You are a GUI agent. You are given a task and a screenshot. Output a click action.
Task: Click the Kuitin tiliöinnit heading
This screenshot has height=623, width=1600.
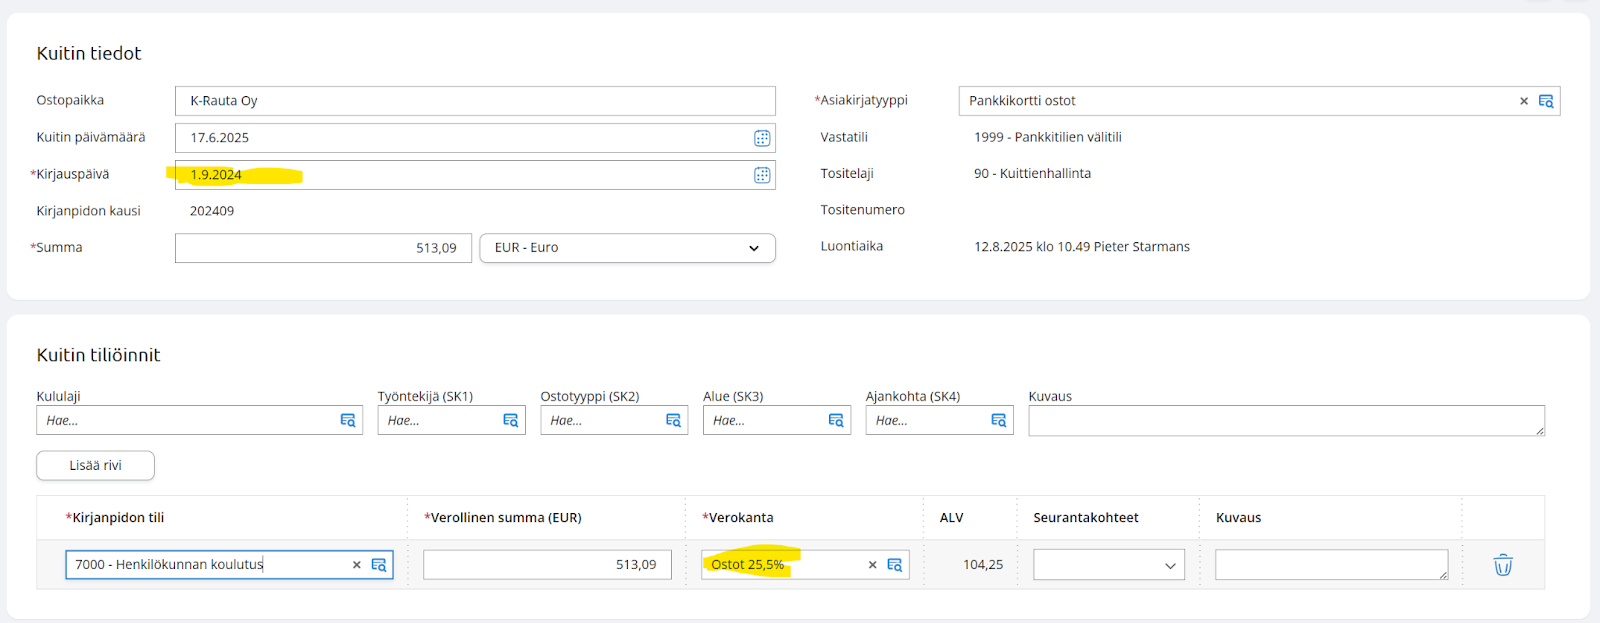pos(98,355)
